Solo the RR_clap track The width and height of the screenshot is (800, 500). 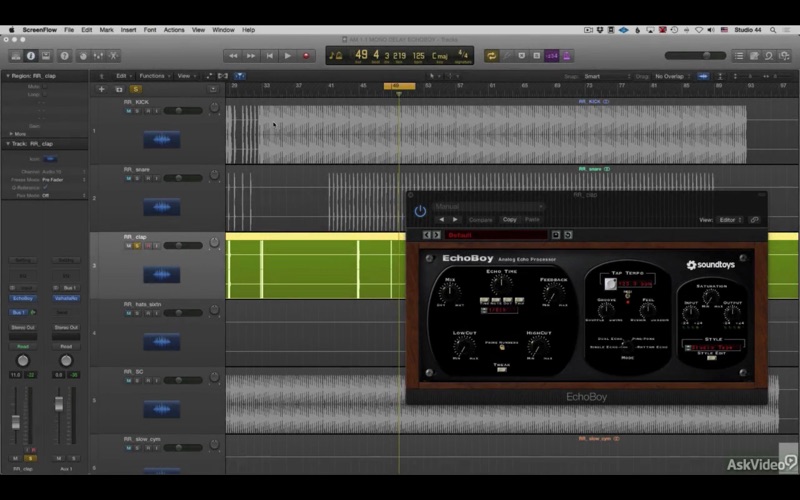coord(137,246)
